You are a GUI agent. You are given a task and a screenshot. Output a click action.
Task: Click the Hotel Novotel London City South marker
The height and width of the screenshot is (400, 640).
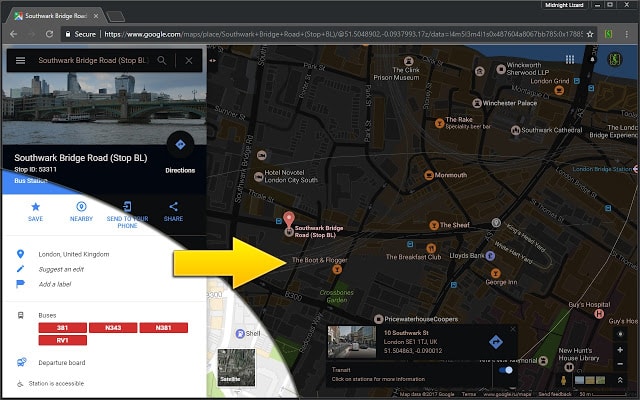point(258,177)
